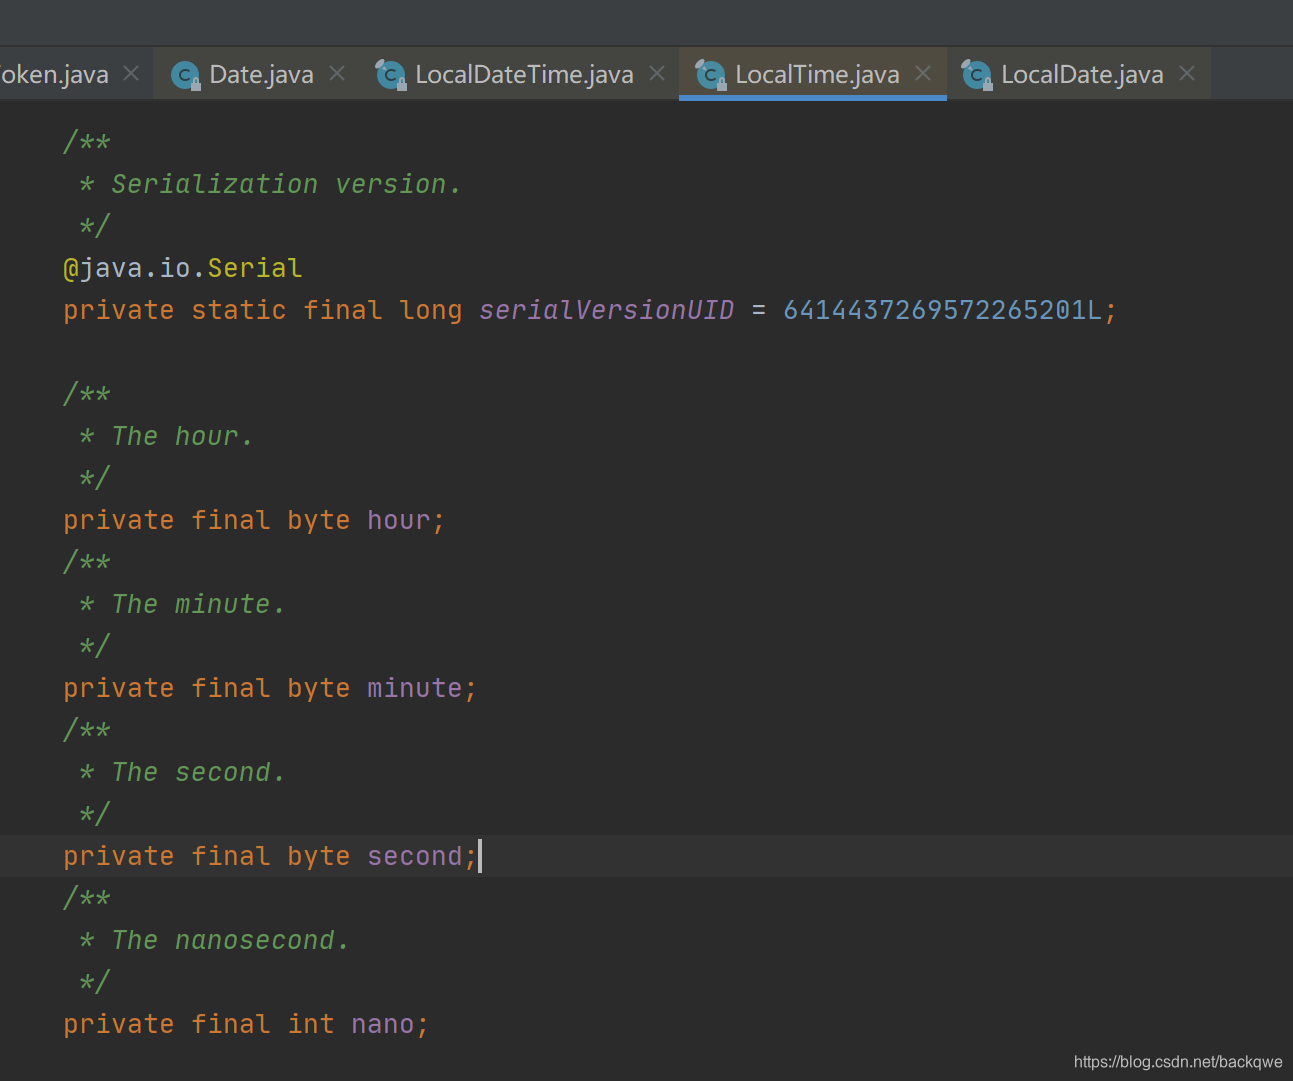Viewport: 1293px width, 1081px height.
Task: Click the Date.java class file icon
Action: [186, 75]
